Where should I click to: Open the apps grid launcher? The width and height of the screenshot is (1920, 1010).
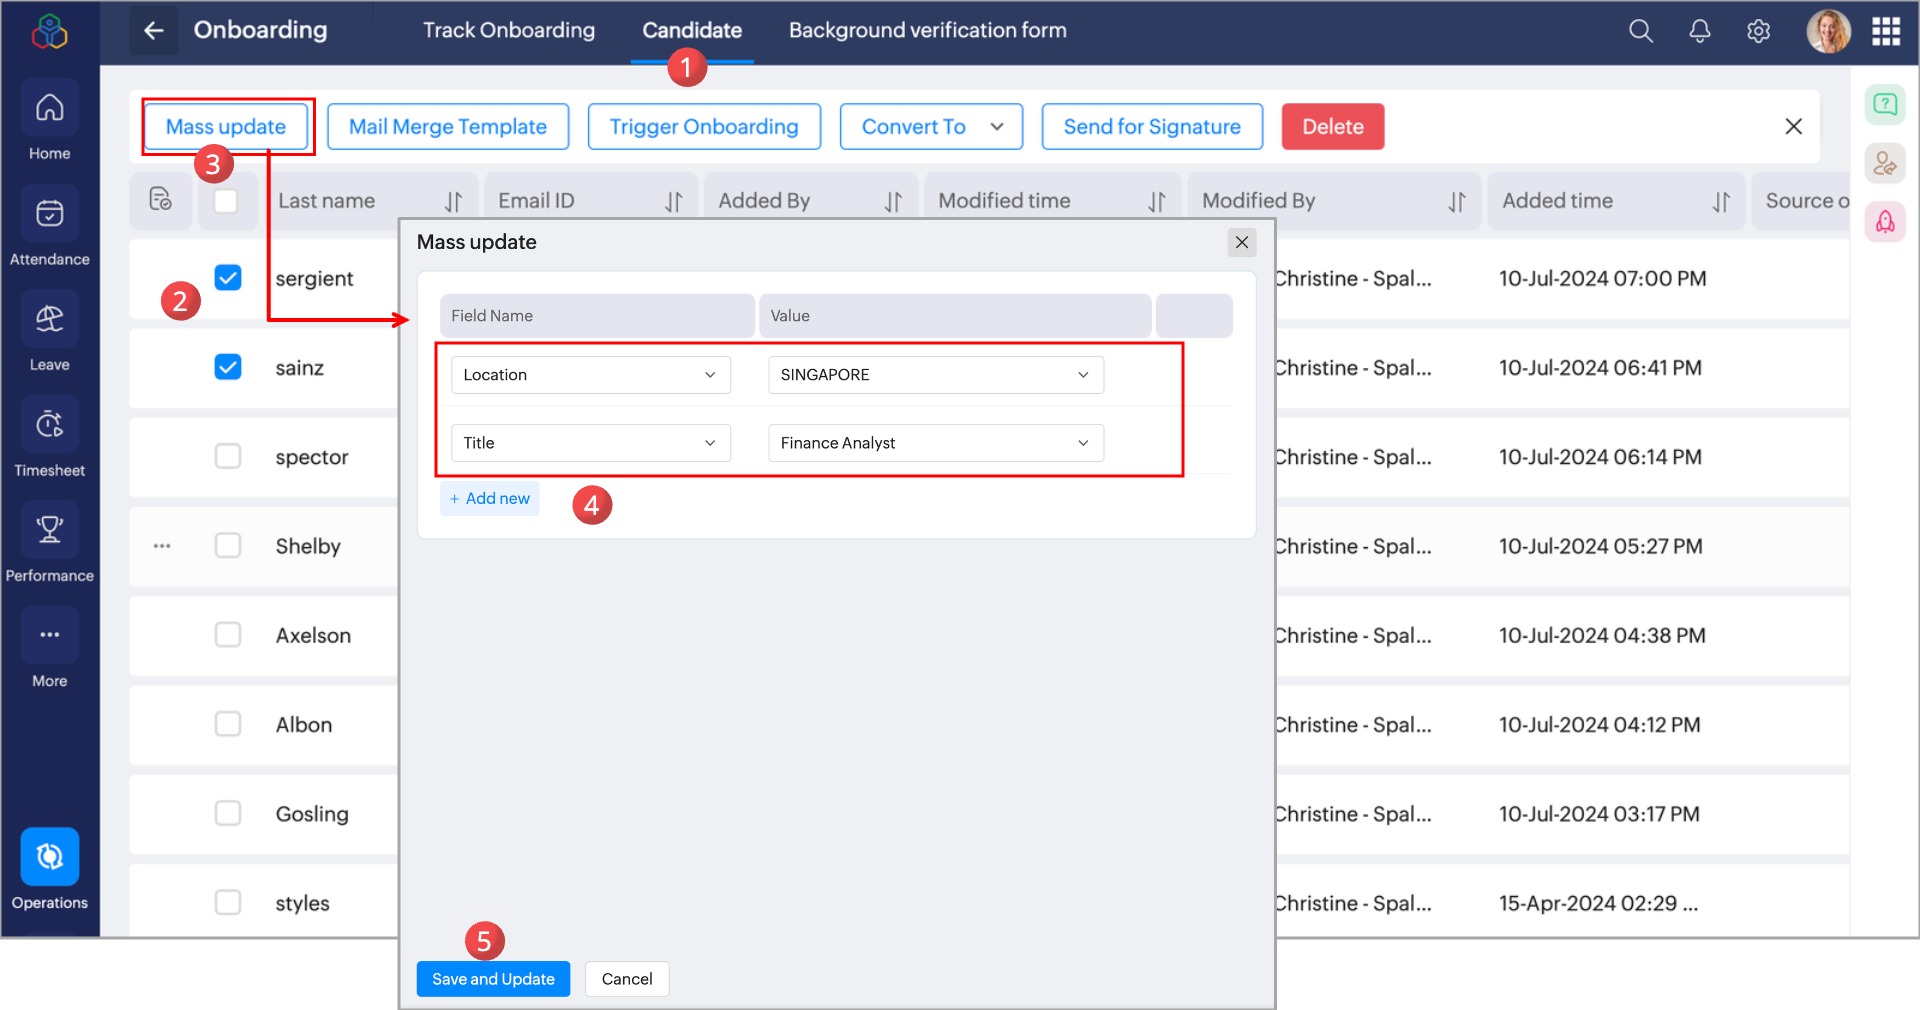coord(1886,31)
